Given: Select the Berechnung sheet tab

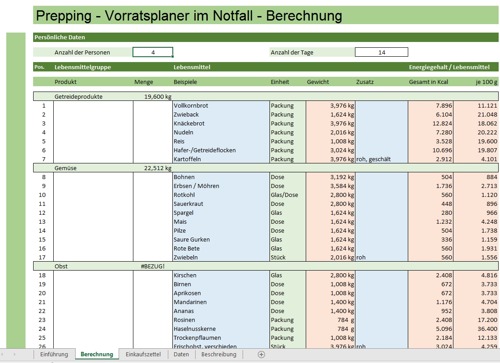Looking at the screenshot, I should [97, 354].
